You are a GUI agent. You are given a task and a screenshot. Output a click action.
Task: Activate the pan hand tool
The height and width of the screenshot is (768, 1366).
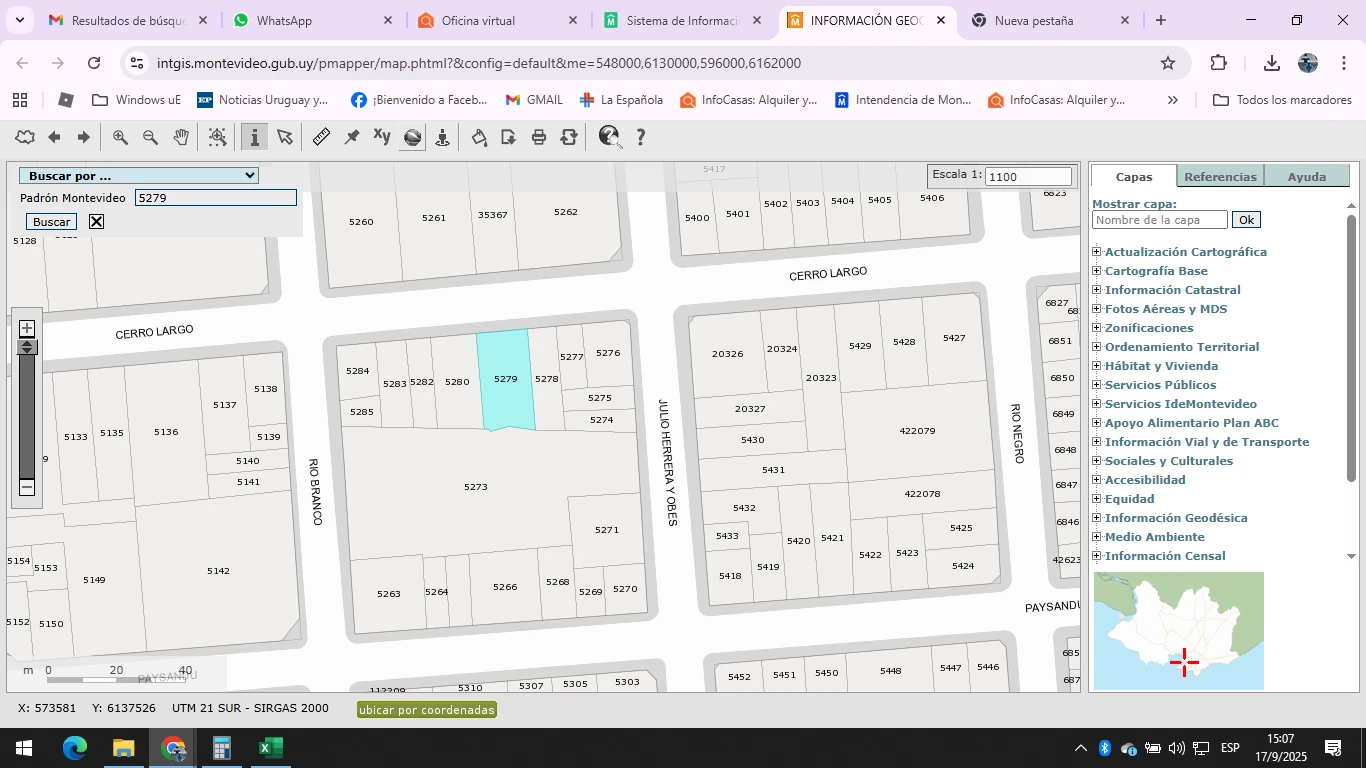(x=181, y=137)
